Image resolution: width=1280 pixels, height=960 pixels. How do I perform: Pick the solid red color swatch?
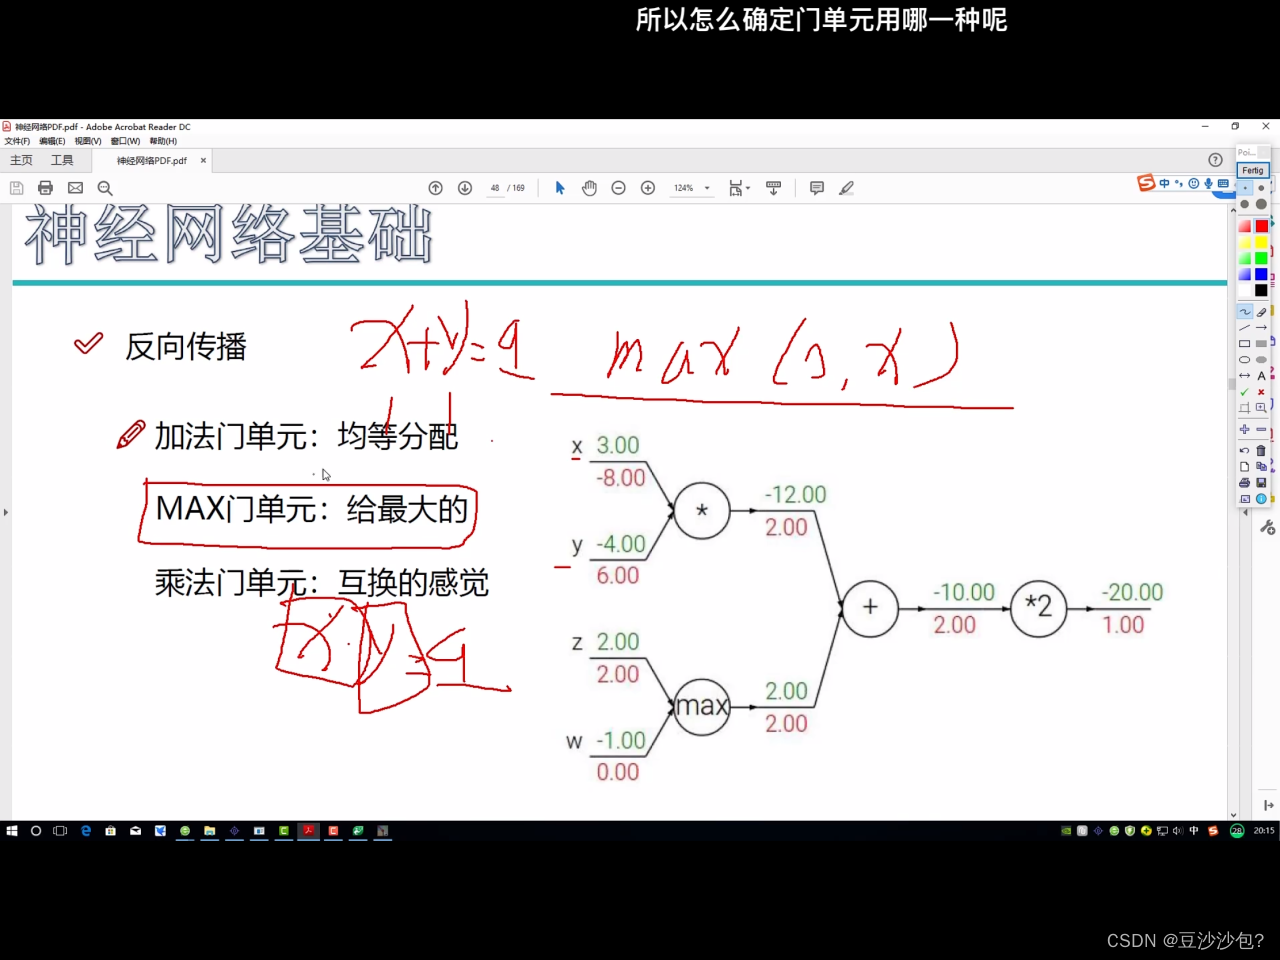coord(1261,226)
